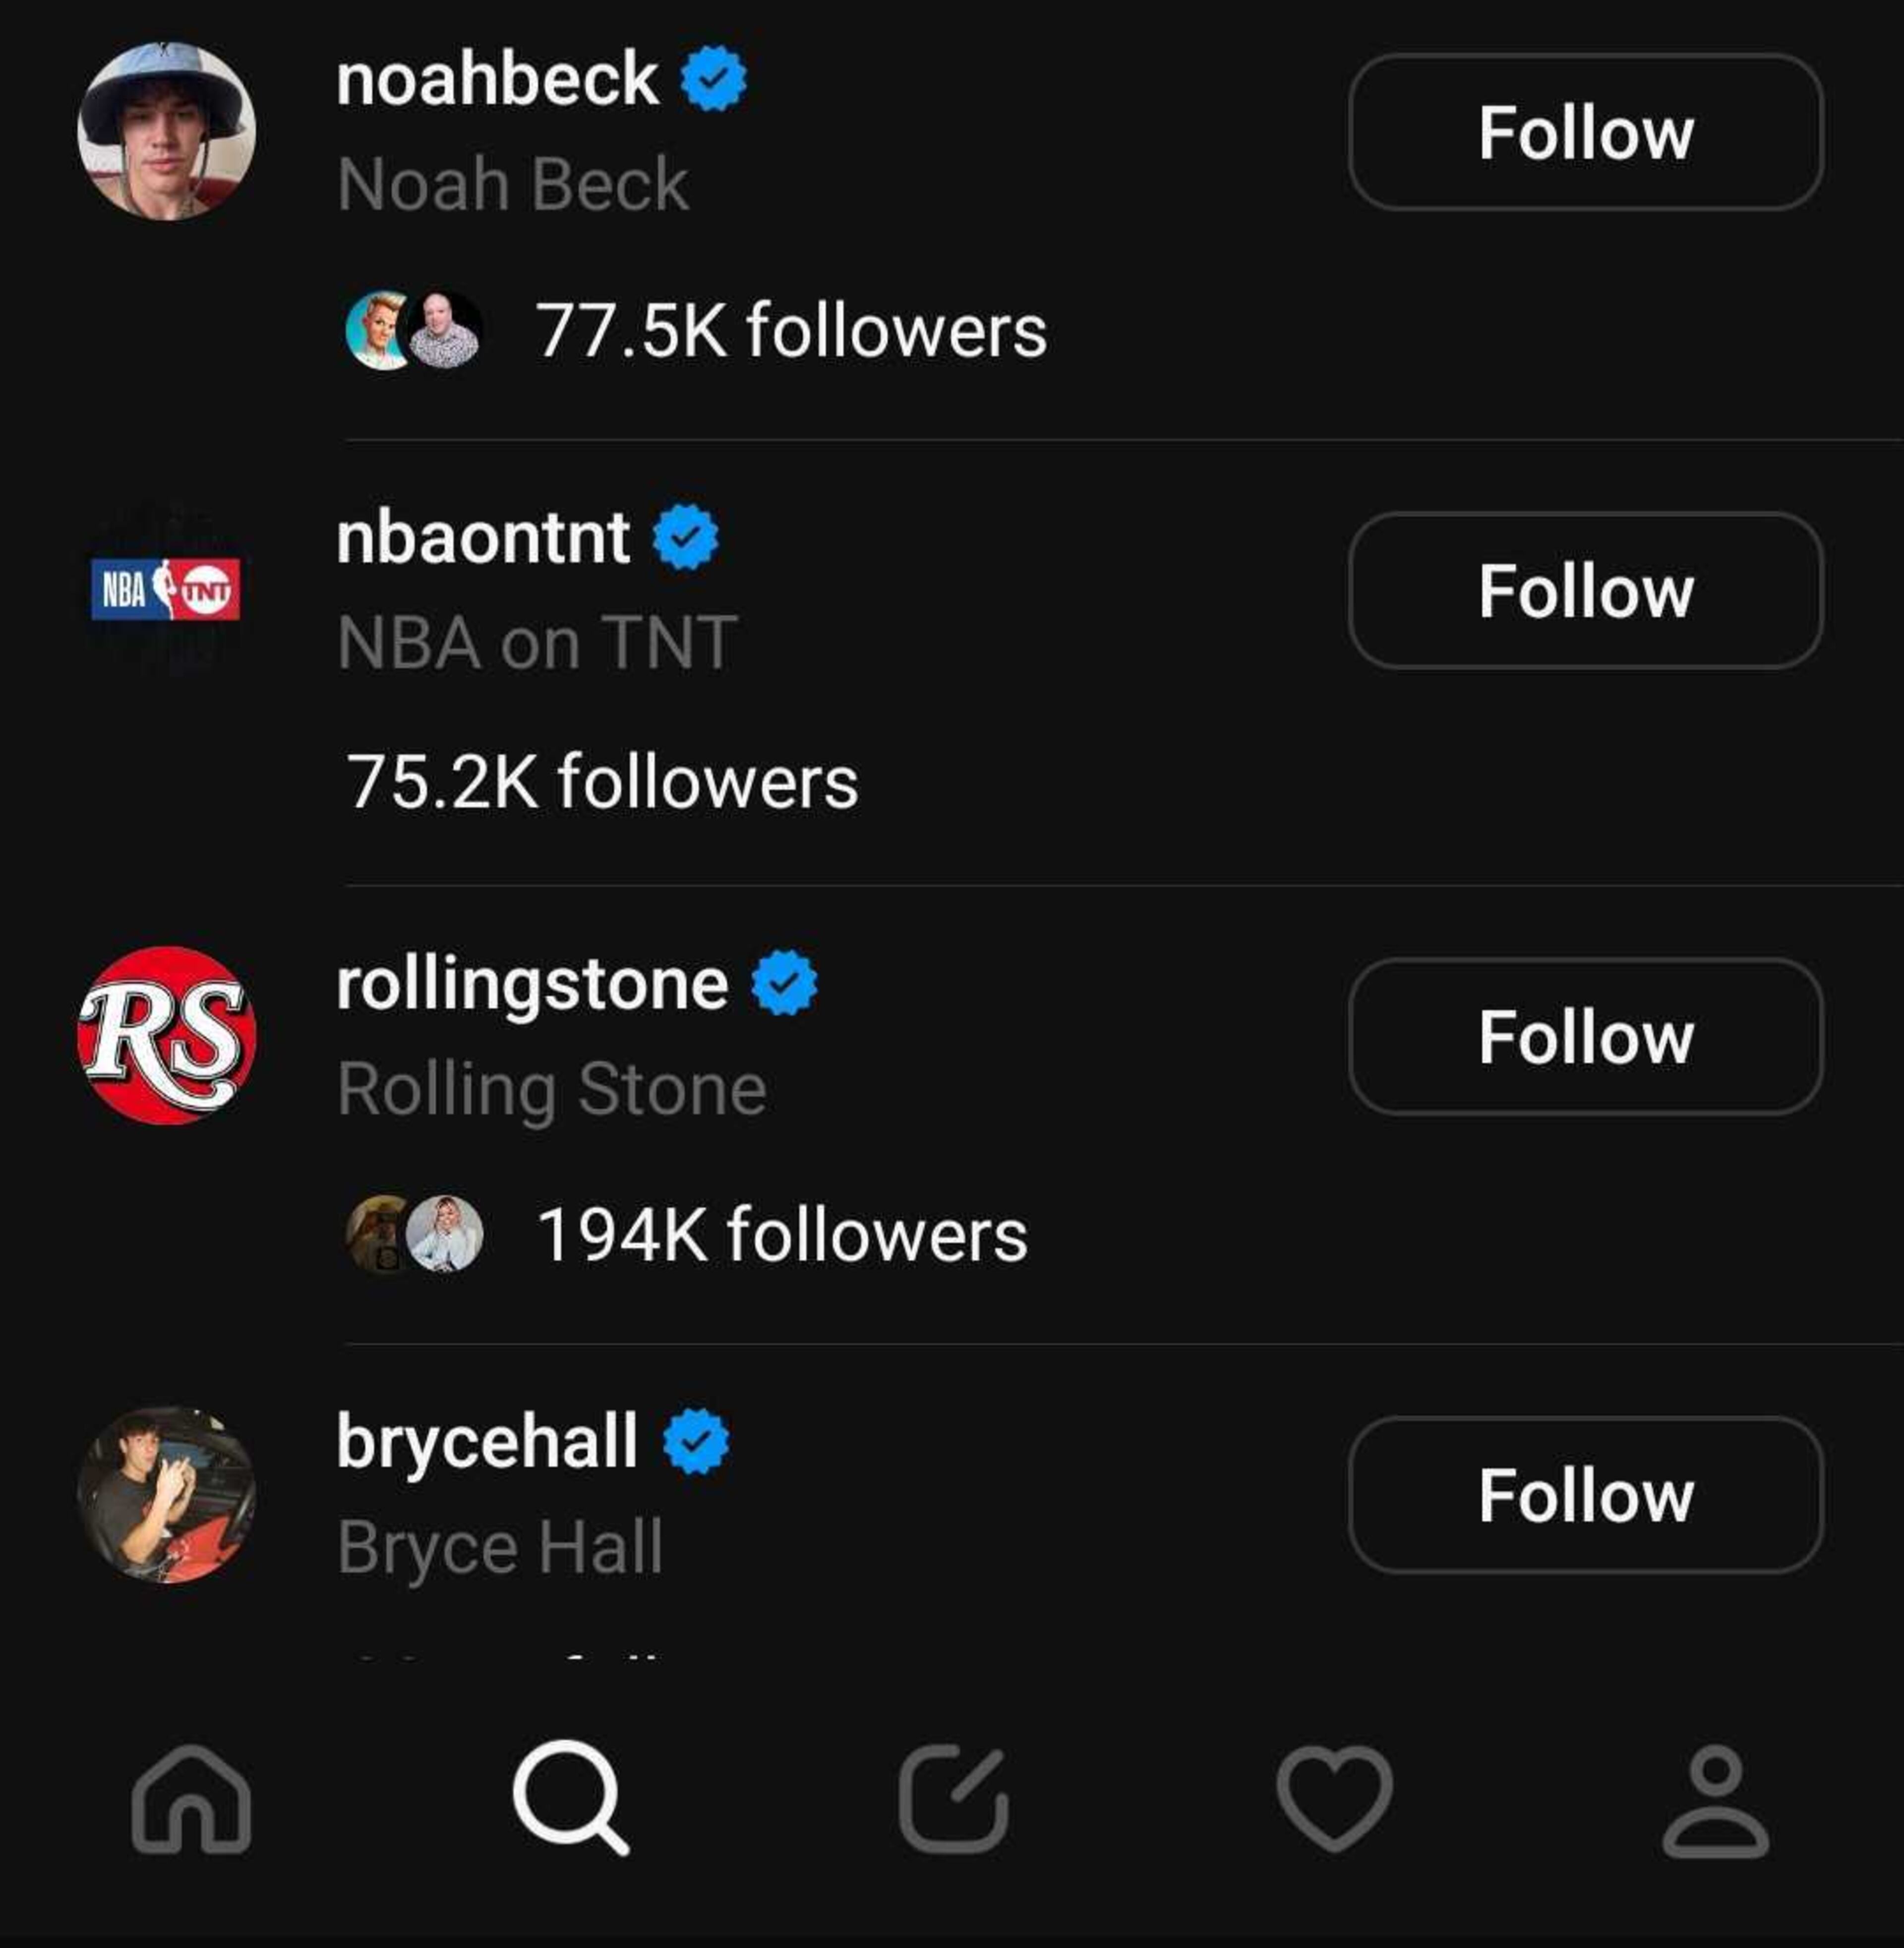1904x1948 pixels.
Task: Click brycehall's verified checkmark badge
Action: pos(696,1441)
